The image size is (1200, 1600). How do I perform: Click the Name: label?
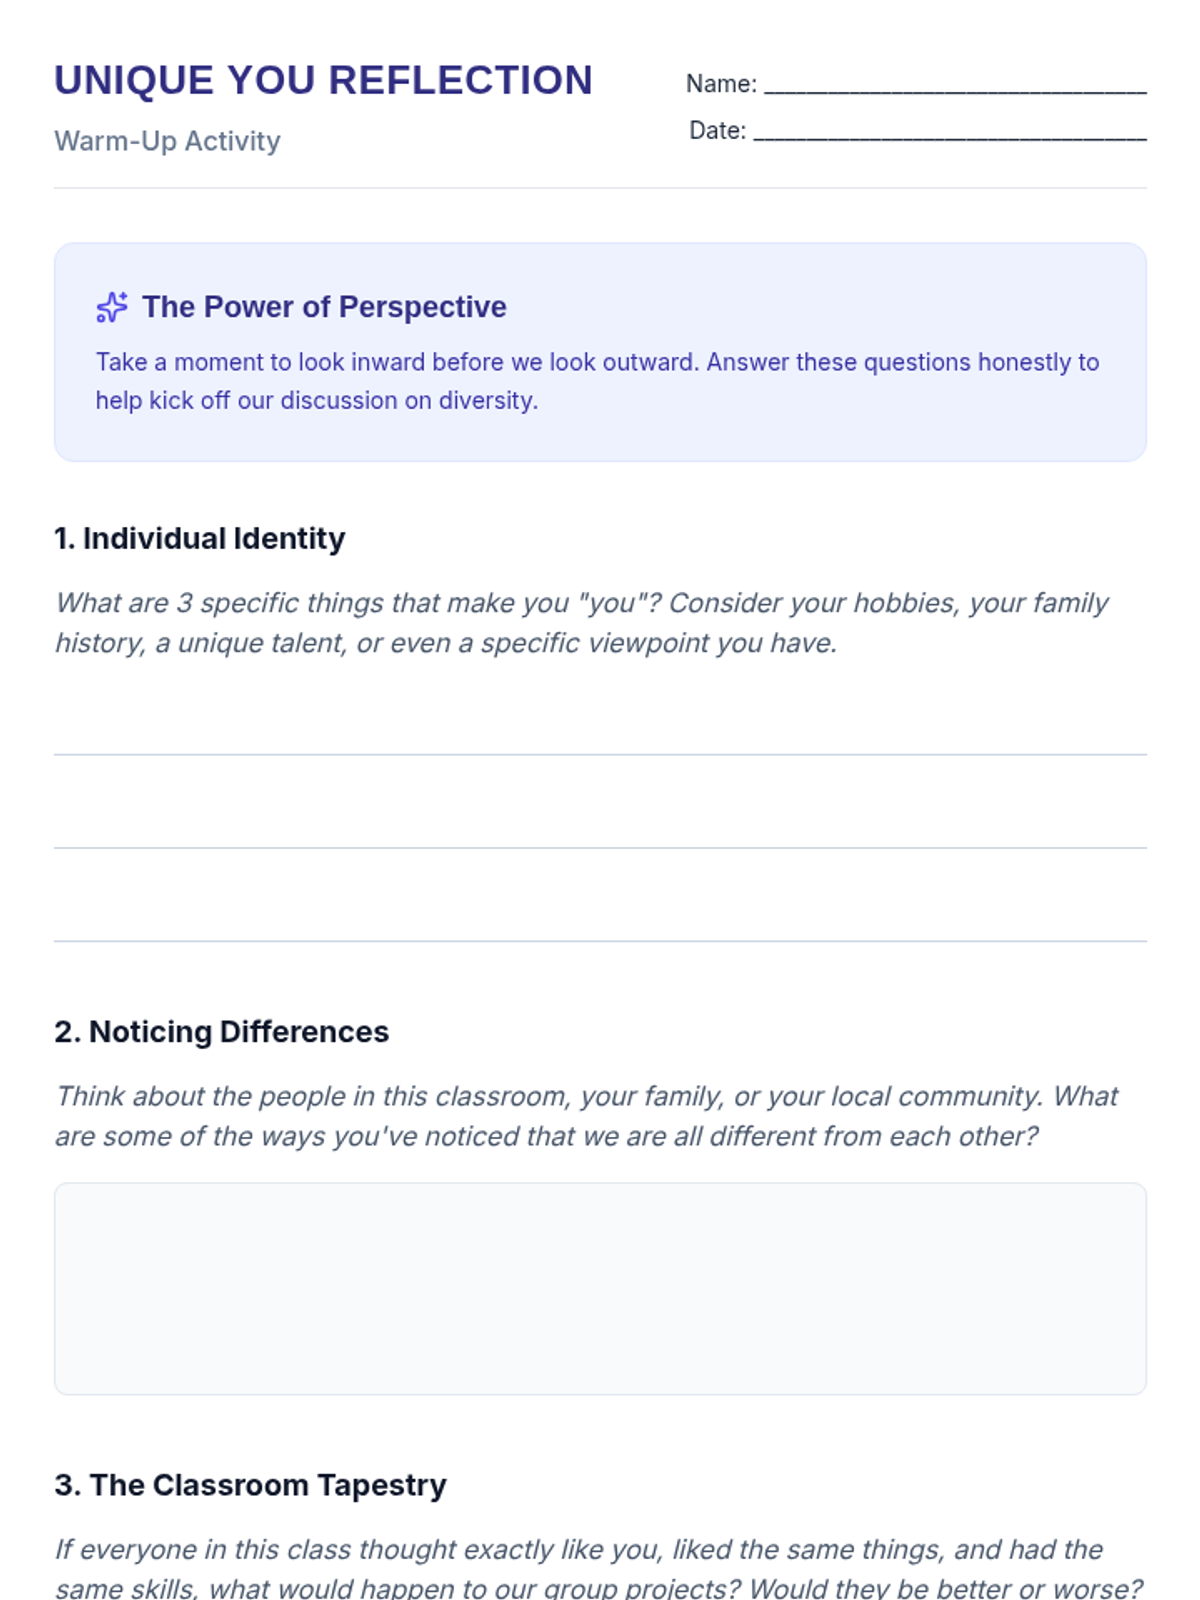pos(721,85)
